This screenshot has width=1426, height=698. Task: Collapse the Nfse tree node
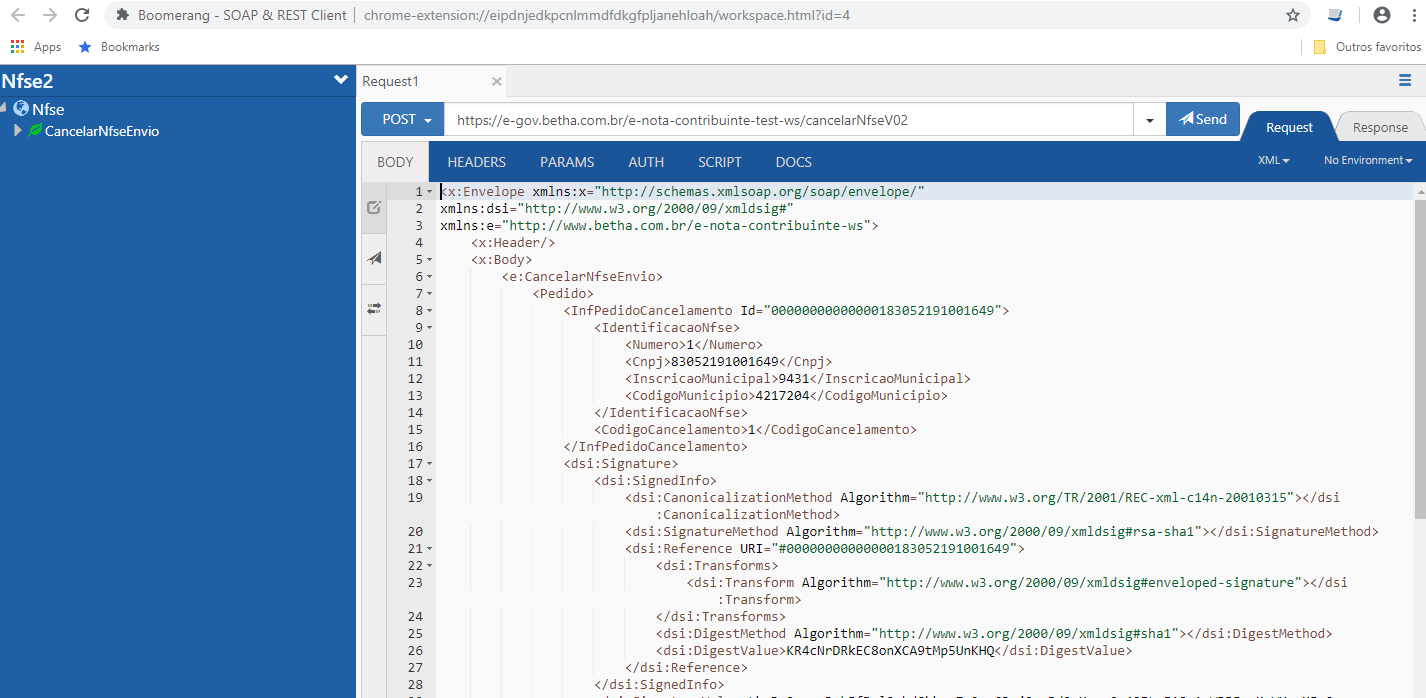click(x=4, y=109)
